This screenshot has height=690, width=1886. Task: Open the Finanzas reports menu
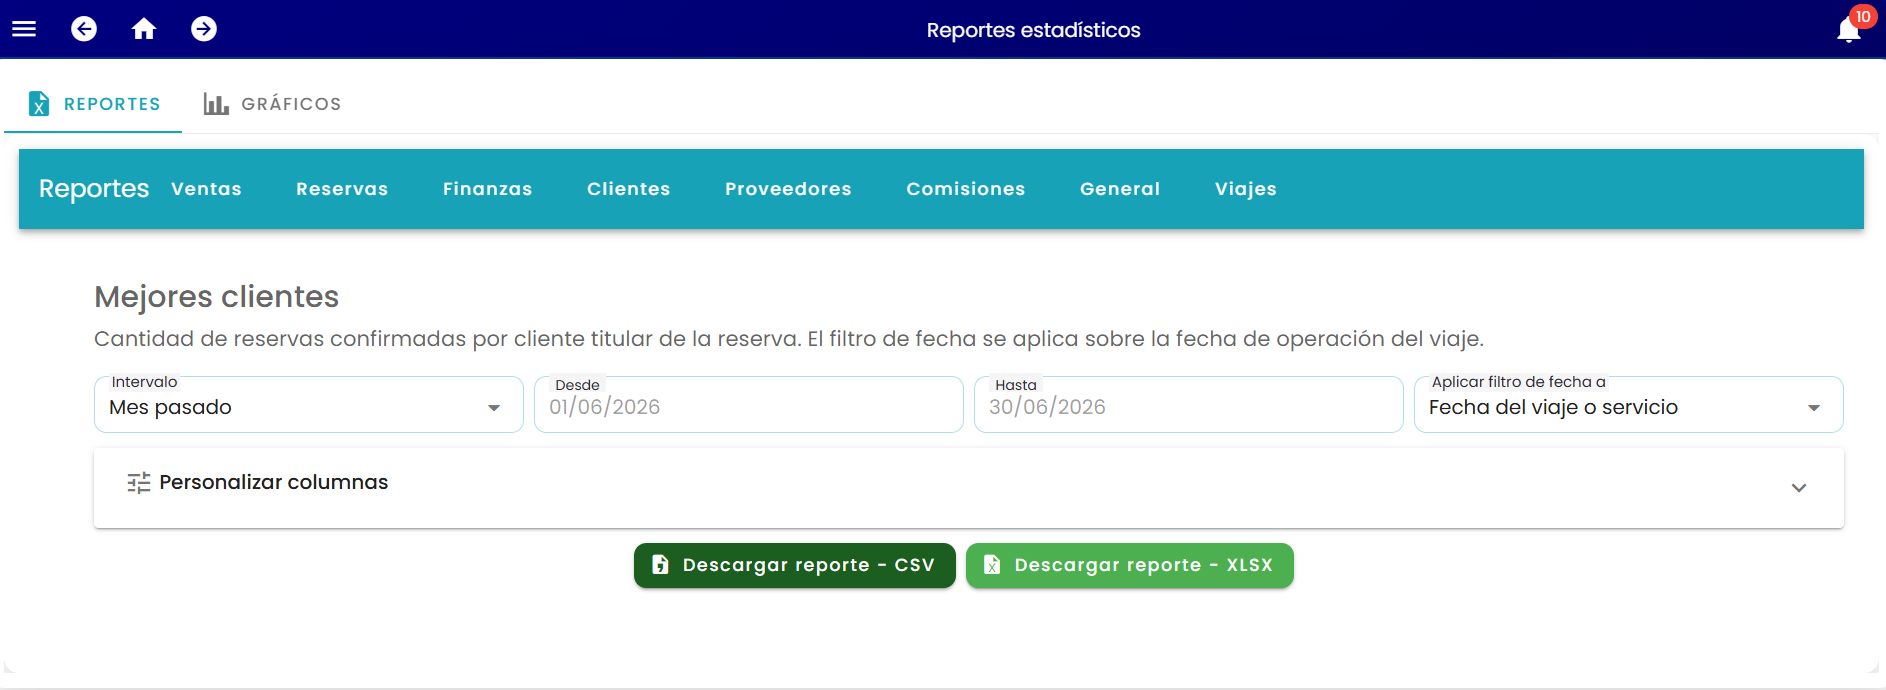pyautogui.click(x=488, y=189)
